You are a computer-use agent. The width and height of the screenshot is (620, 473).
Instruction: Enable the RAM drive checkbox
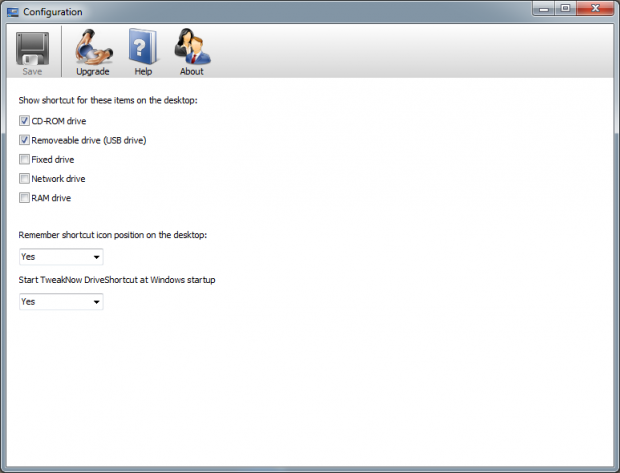(24, 198)
